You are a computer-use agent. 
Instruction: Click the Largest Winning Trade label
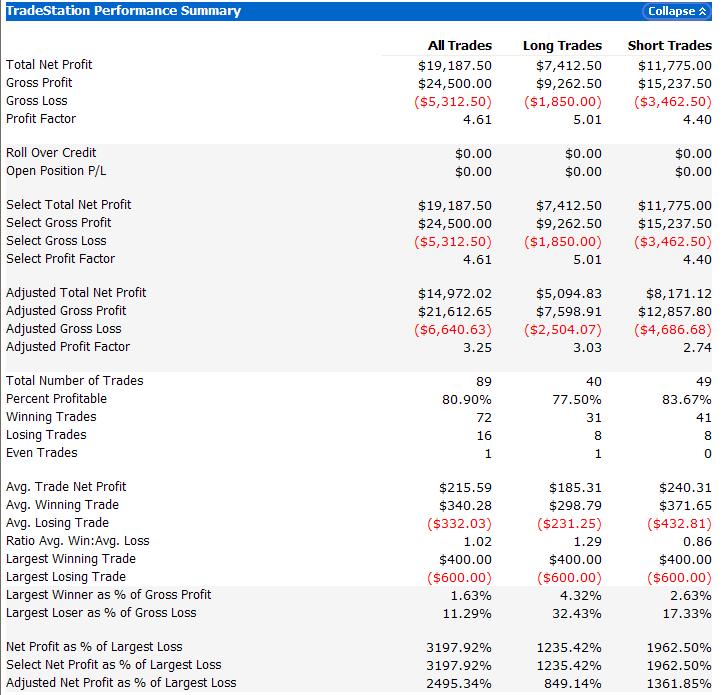coord(71,559)
